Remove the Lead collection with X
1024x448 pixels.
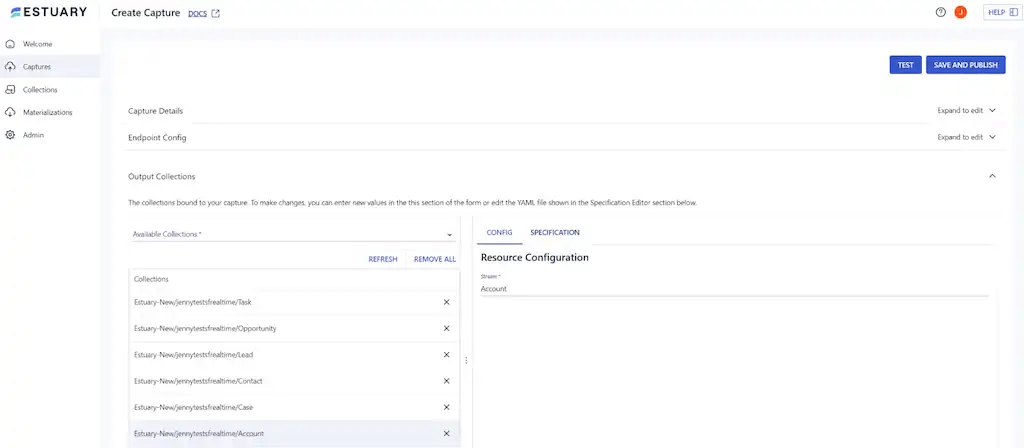coord(447,355)
